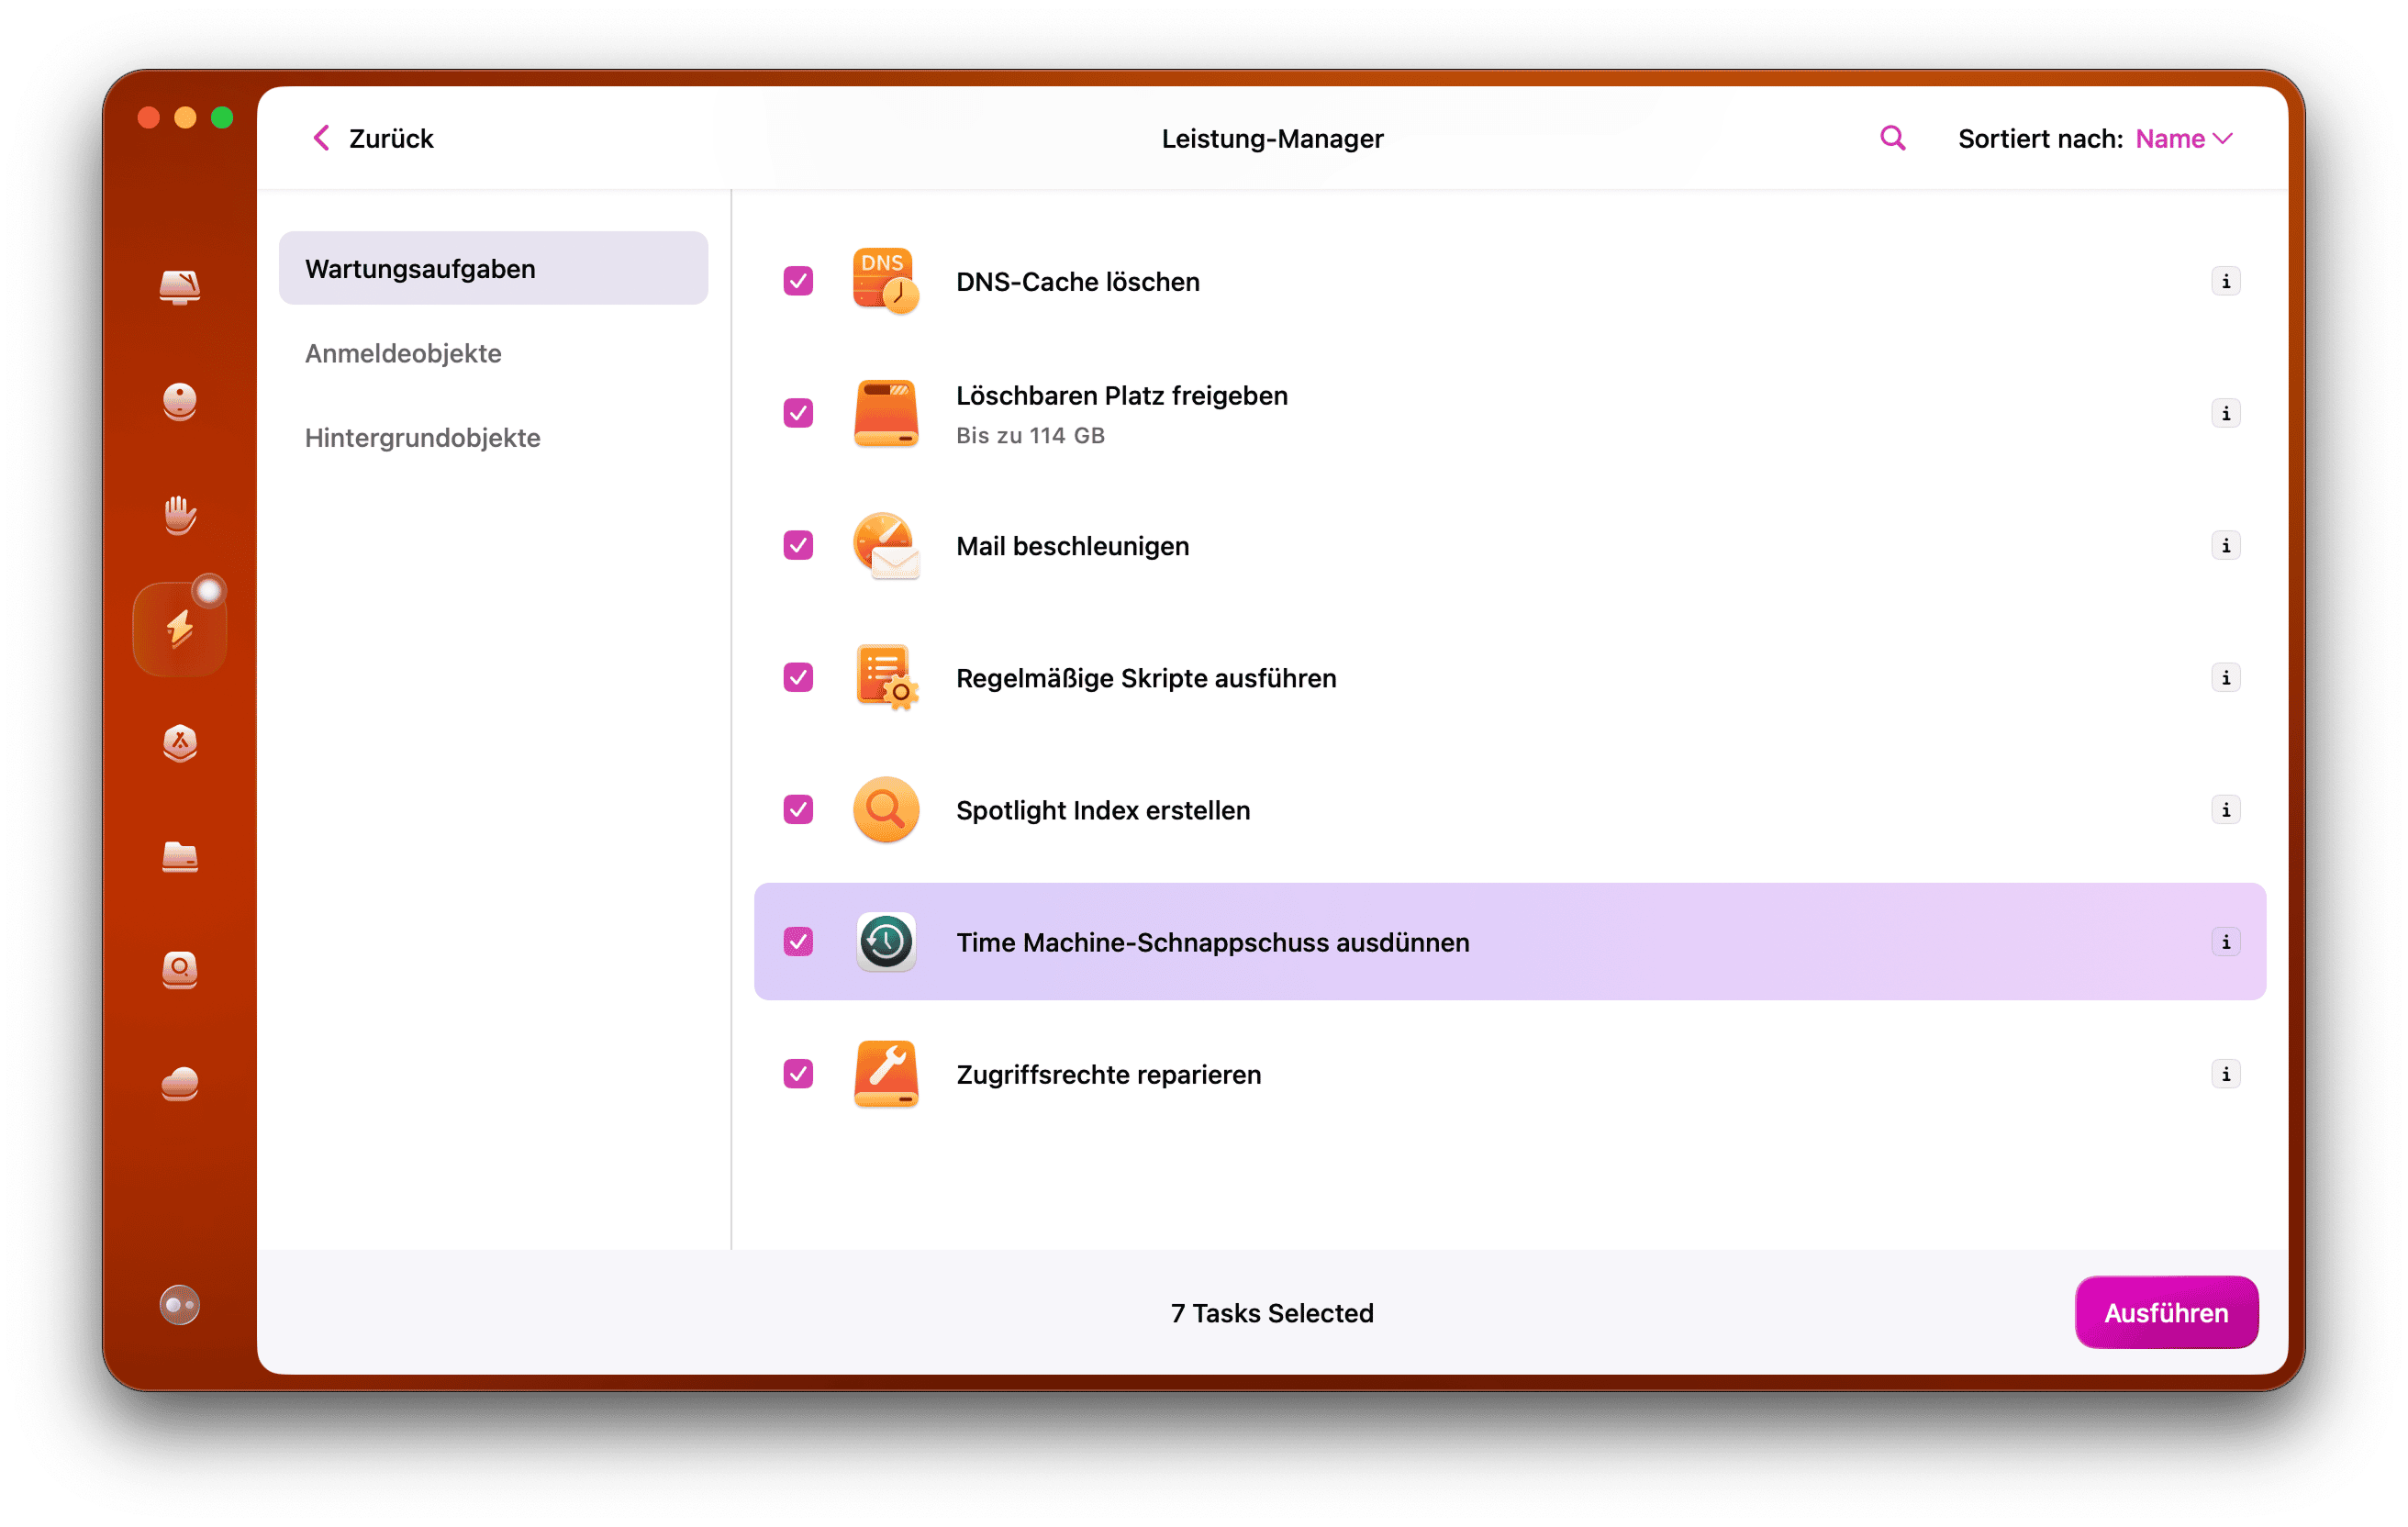Click Zurück to go back
The image size is (2408, 1527).
pos(372,138)
